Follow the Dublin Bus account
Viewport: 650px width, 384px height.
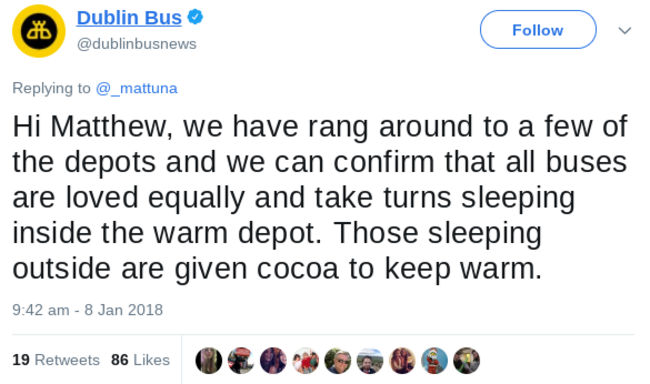tap(538, 30)
